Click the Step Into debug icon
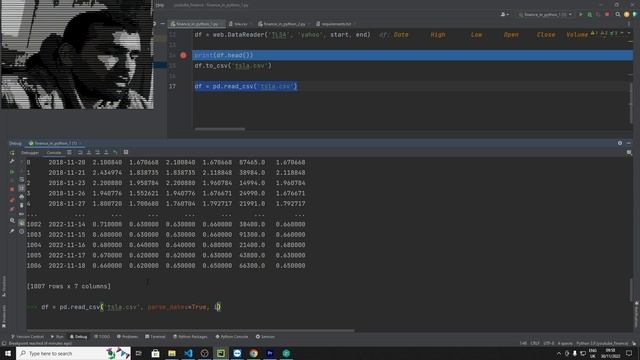Image resolution: width=640 pixels, height=360 pixels. [89, 152]
